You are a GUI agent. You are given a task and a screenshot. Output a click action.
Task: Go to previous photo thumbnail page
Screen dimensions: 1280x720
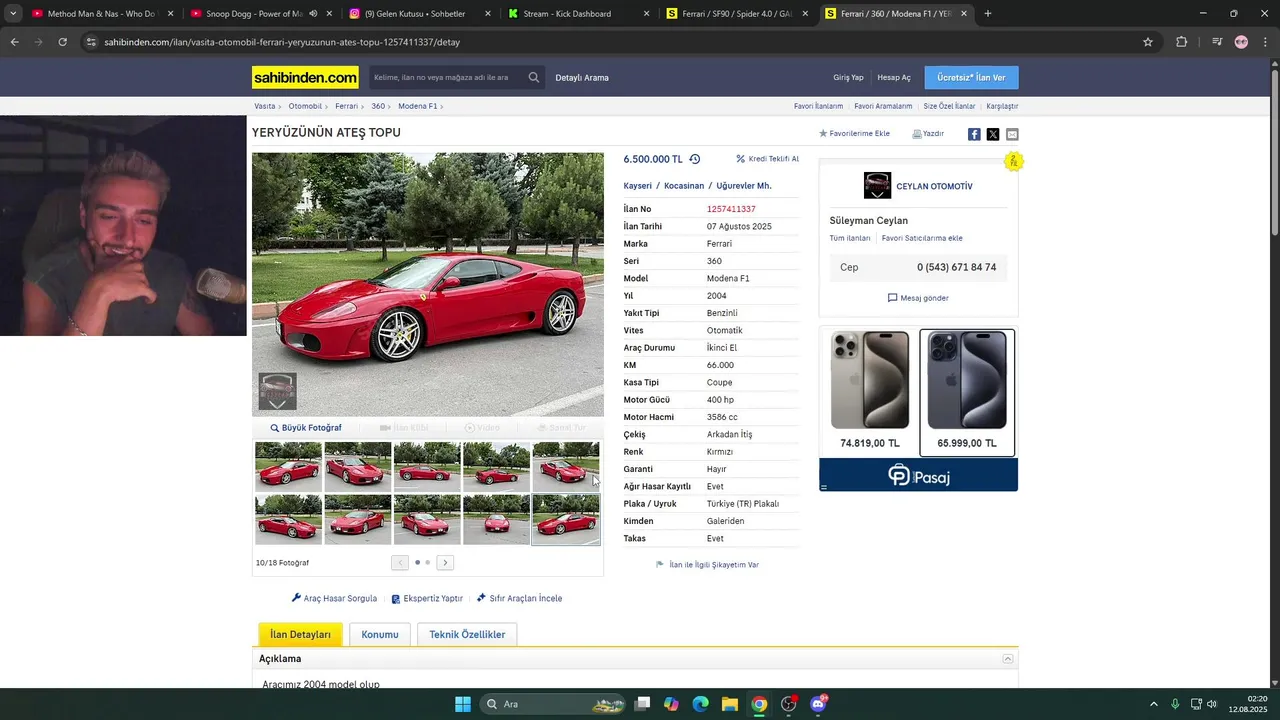click(x=400, y=563)
